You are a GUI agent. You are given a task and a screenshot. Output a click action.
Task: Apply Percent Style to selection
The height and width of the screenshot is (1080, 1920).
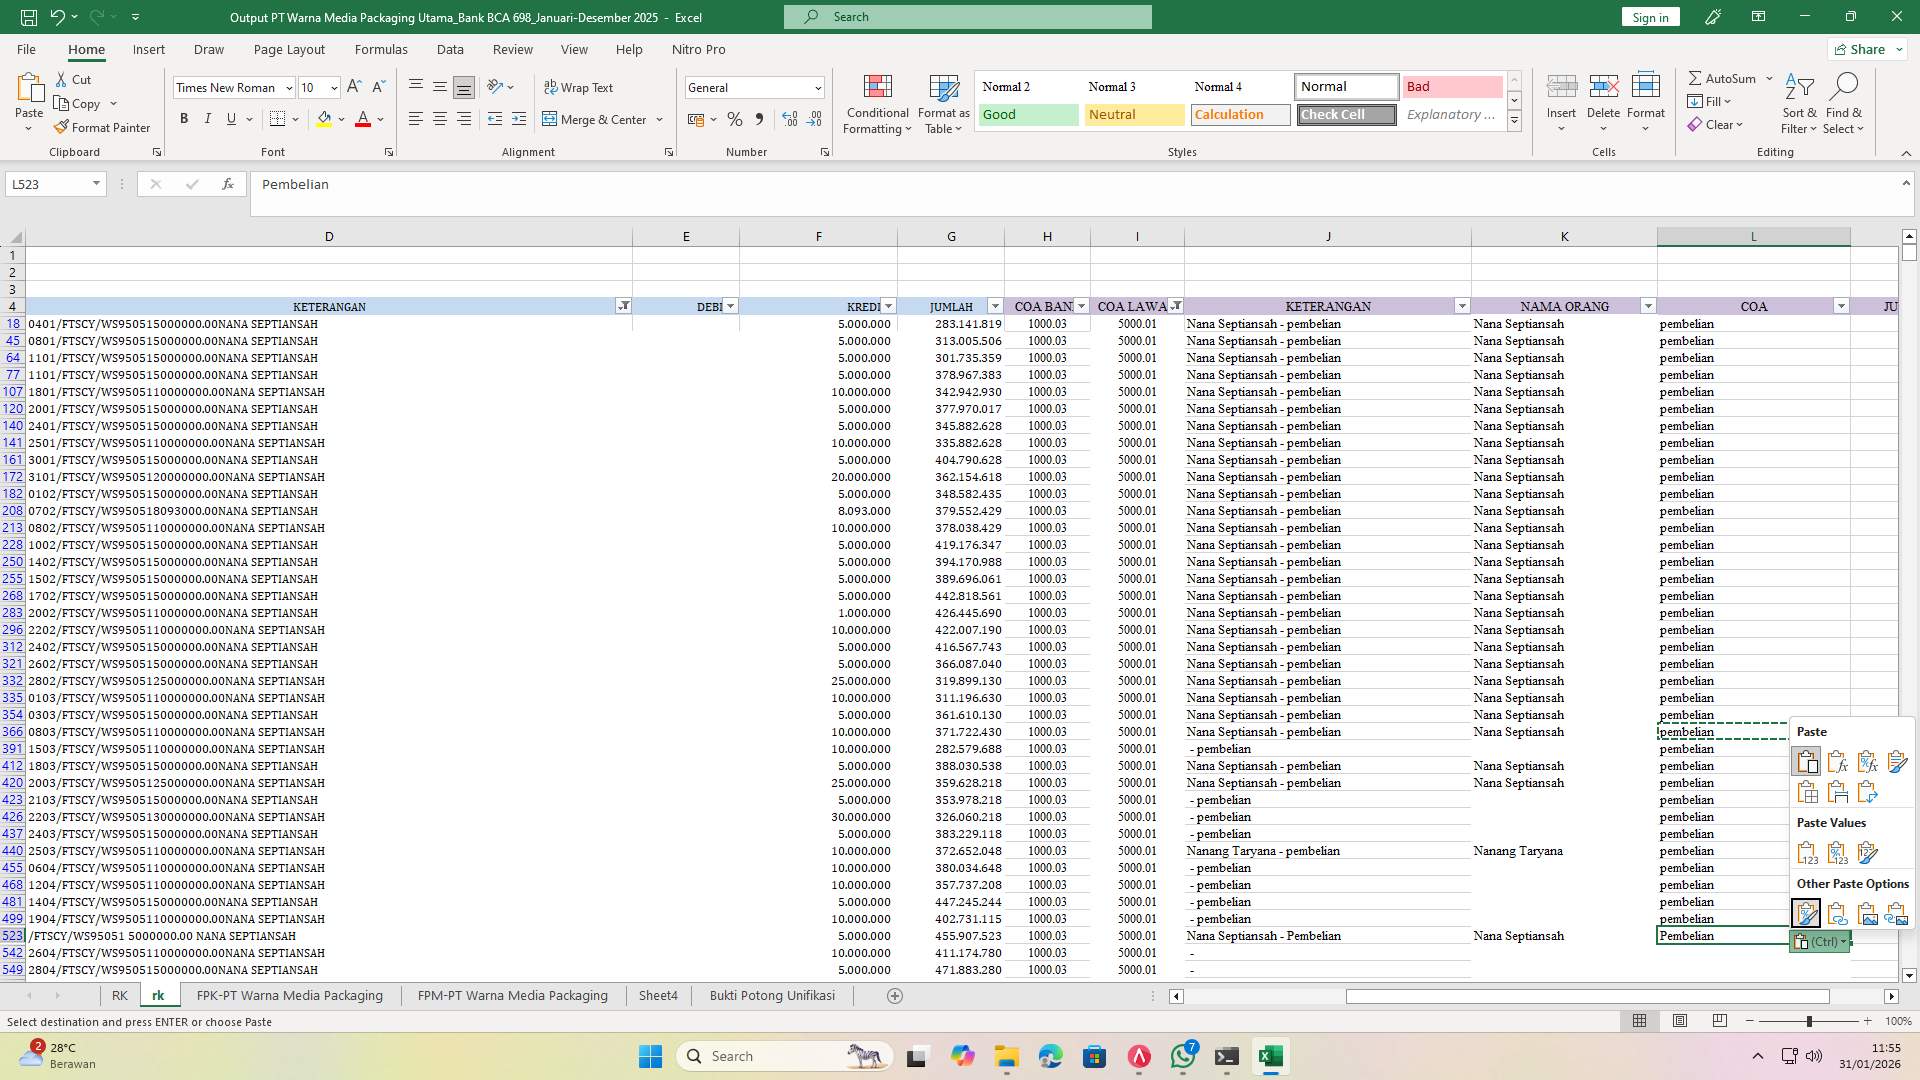[x=735, y=119]
